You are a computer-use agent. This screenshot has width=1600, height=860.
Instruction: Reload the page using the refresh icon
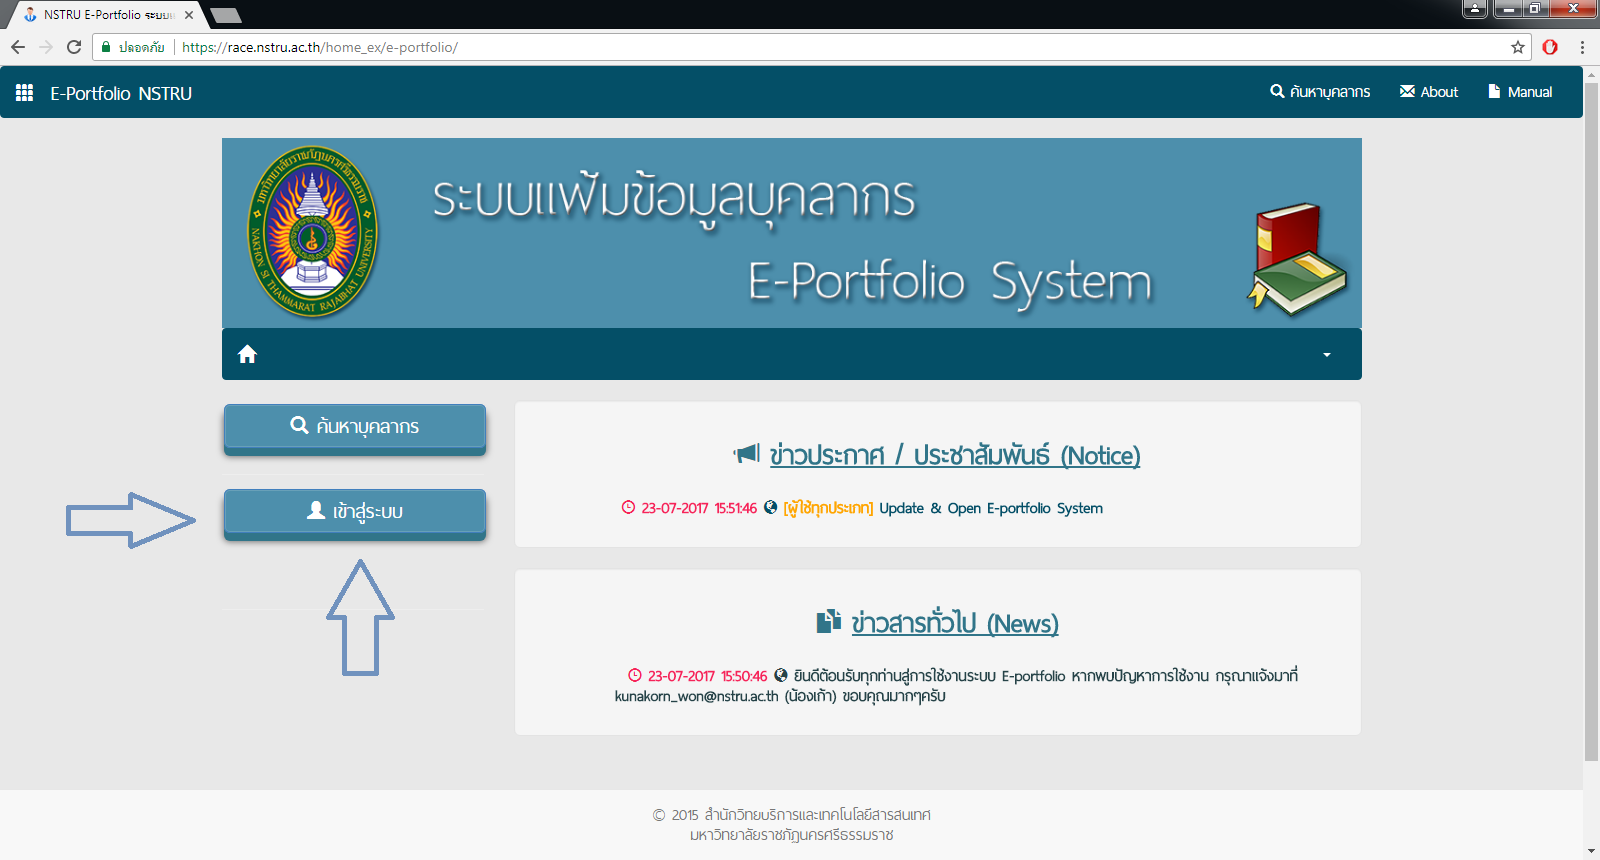tap(74, 47)
